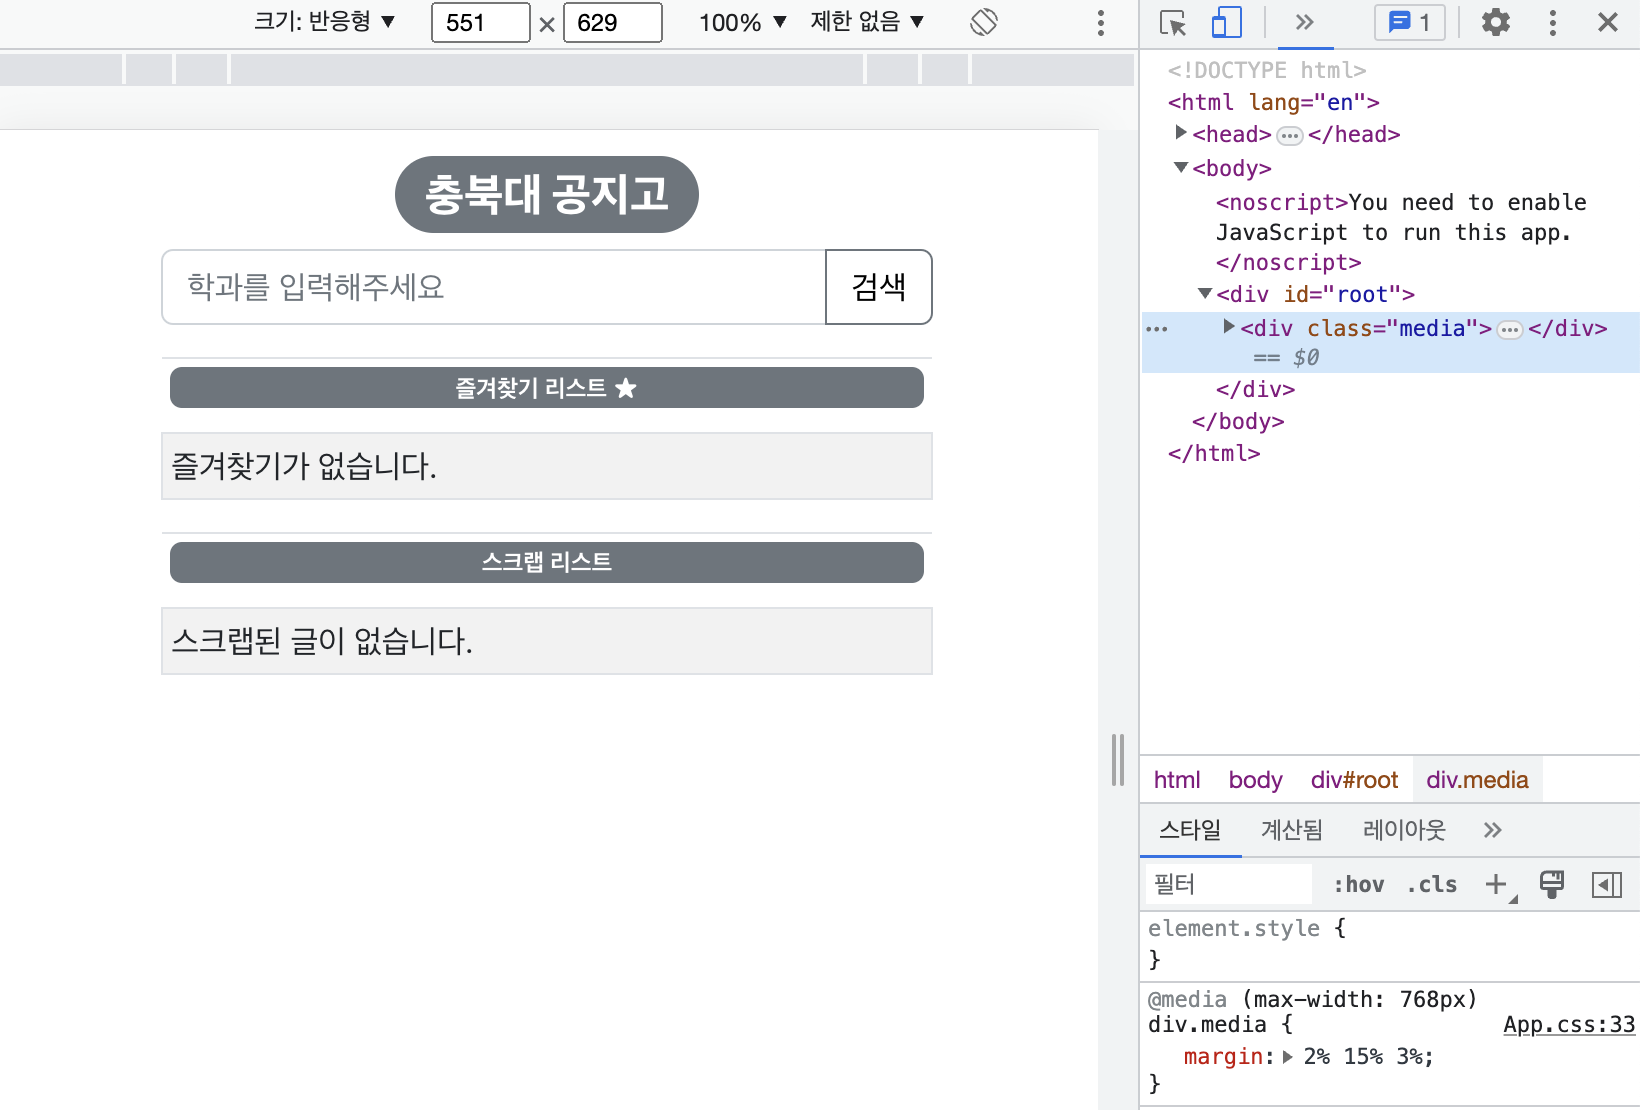Show more DevTools panels chevron
Viewport: 1640px width, 1110px height.
[x=1305, y=22]
